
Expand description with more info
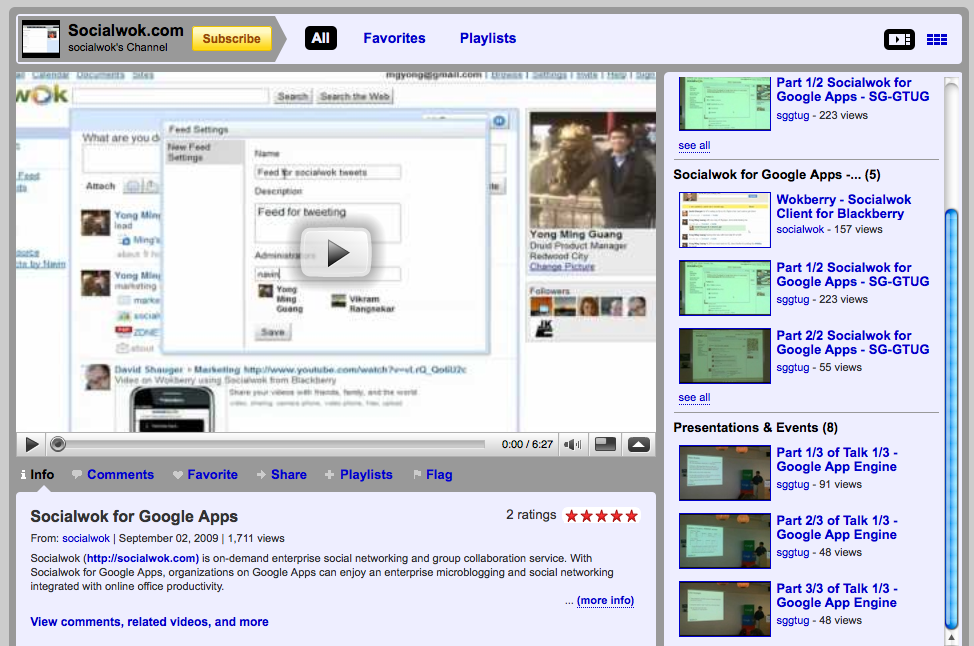click(x=605, y=601)
